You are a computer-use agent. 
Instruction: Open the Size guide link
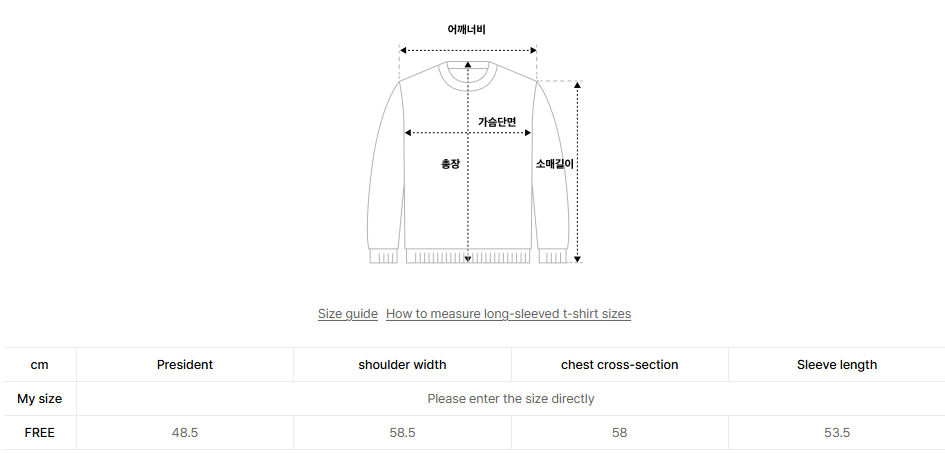click(x=348, y=314)
